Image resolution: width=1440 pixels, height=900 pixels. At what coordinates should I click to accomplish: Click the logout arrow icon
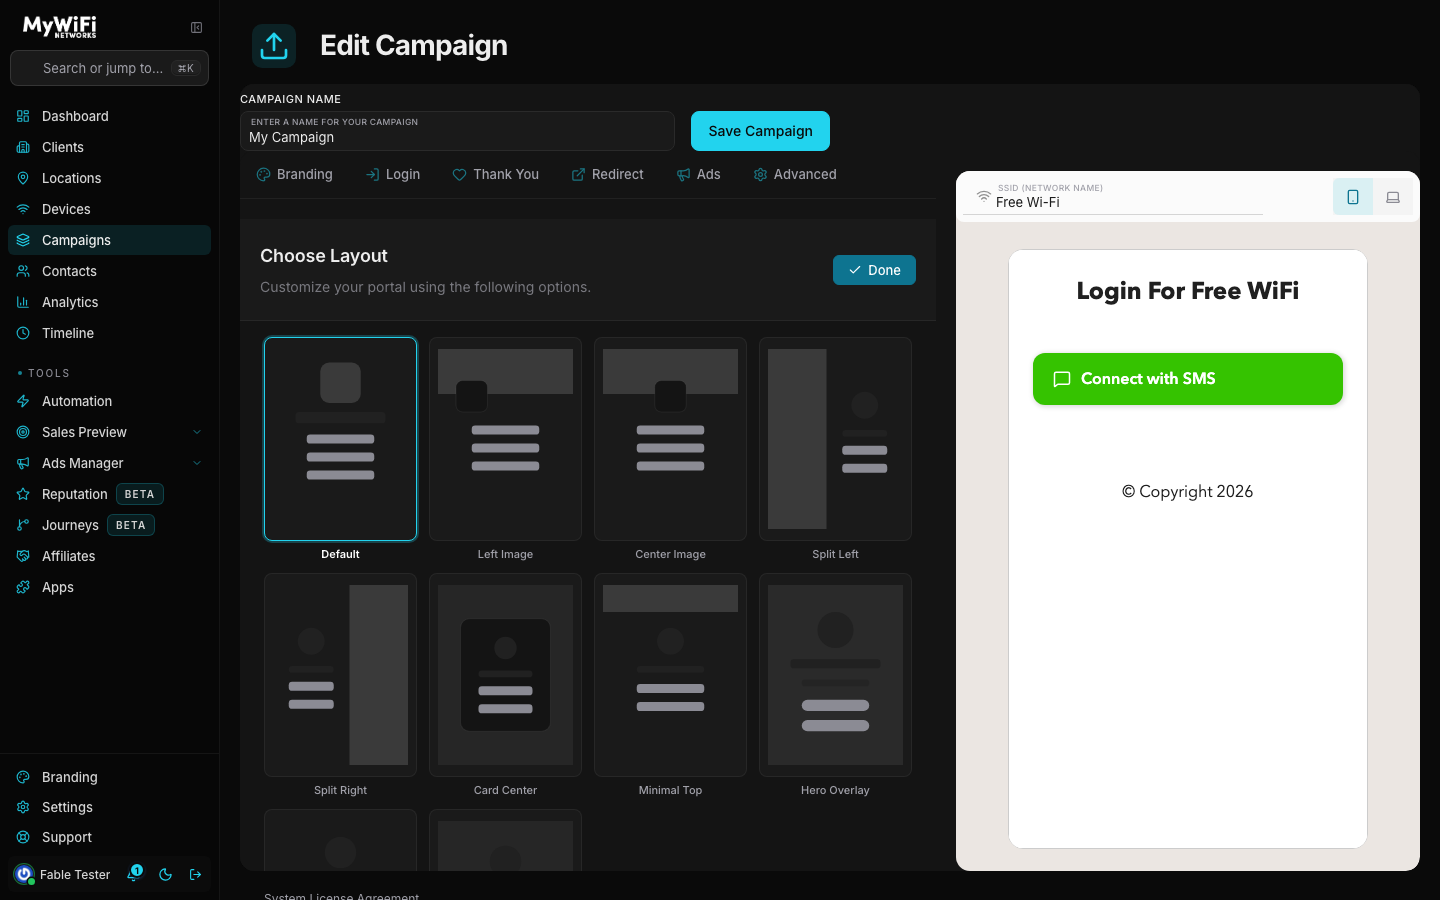tap(196, 874)
